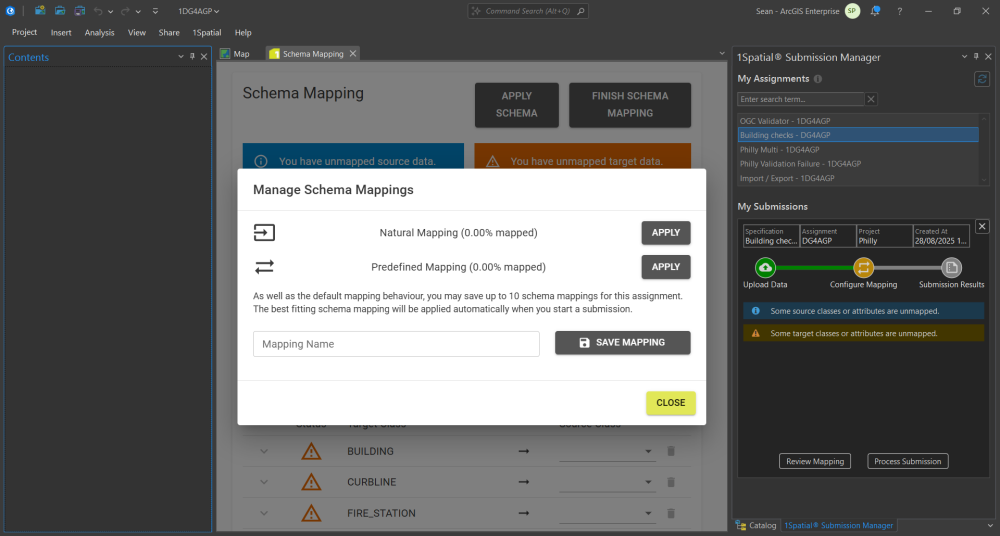Click the Upload Data step icon

(x=765, y=267)
